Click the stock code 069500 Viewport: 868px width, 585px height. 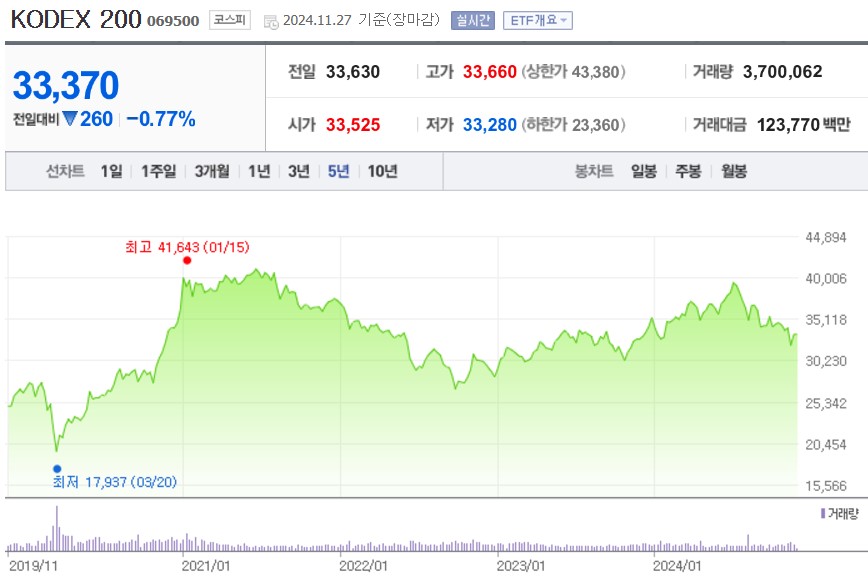tap(173, 21)
